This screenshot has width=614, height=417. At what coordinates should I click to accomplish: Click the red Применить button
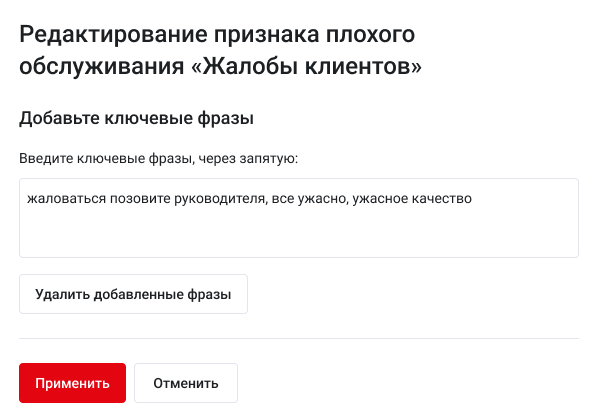tap(72, 382)
